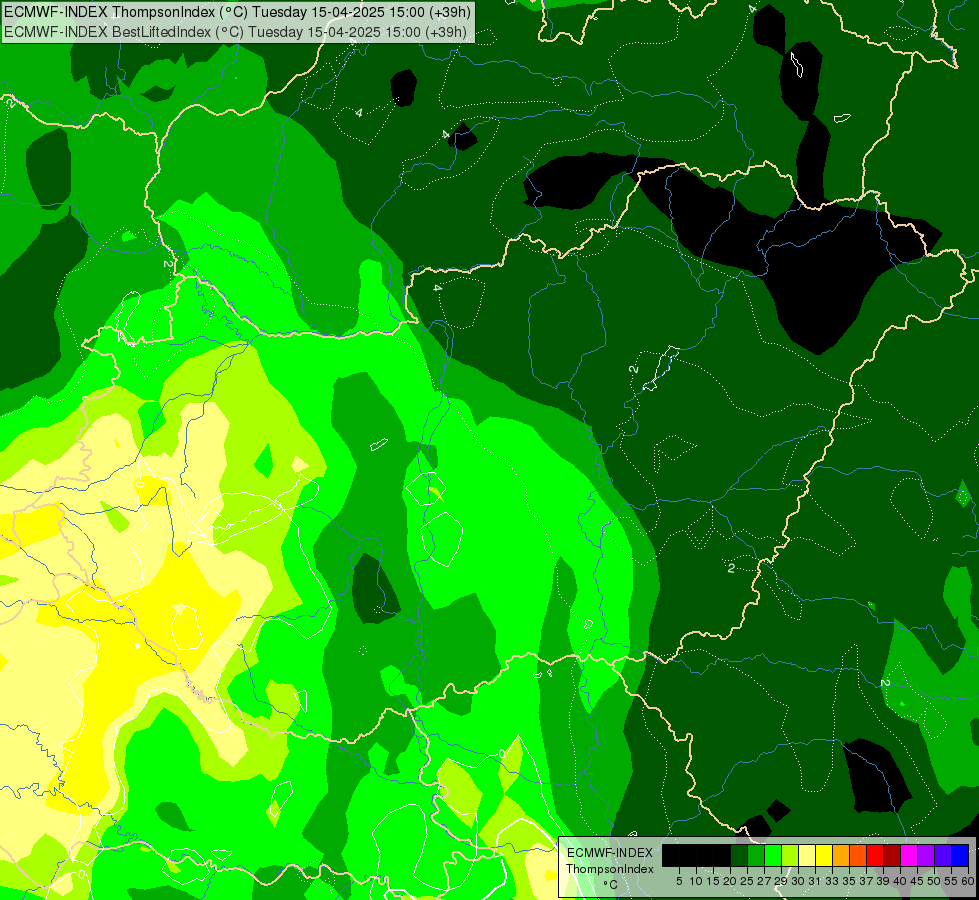Click the yellow-green 29-30 legend swatch
979x900 pixels.
[x=790, y=856]
